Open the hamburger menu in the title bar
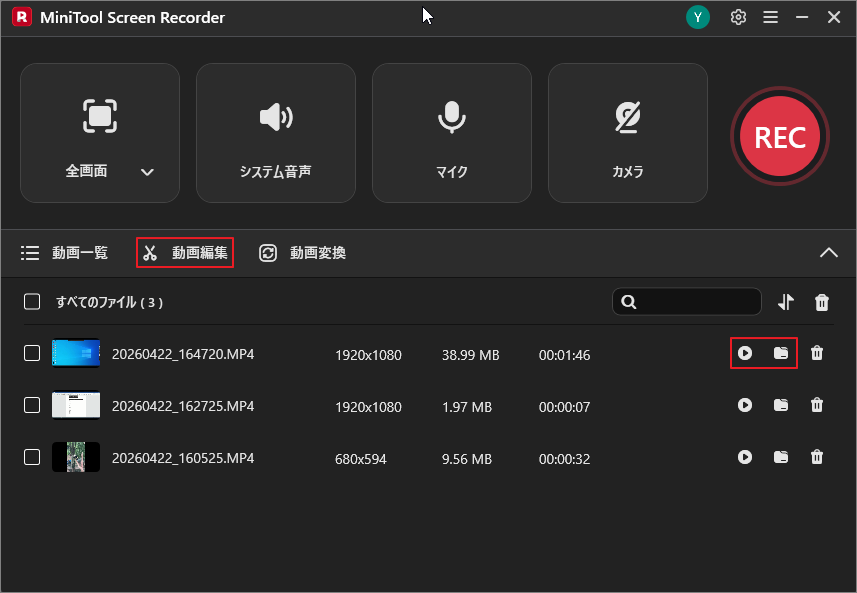 click(x=771, y=17)
